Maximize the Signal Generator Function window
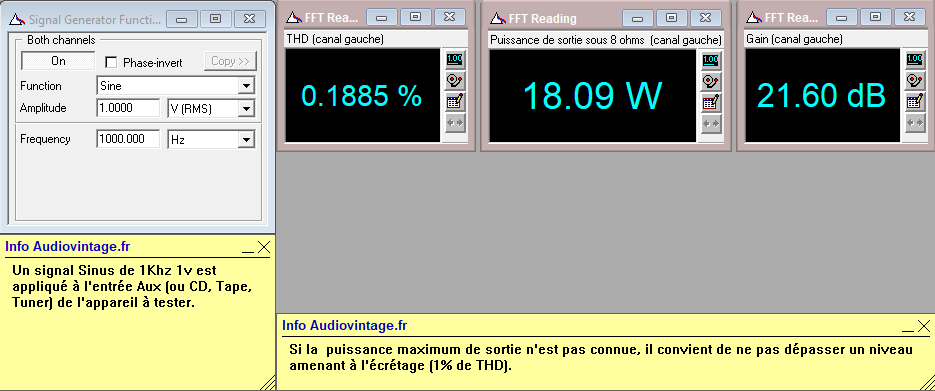 [x=216, y=19]
